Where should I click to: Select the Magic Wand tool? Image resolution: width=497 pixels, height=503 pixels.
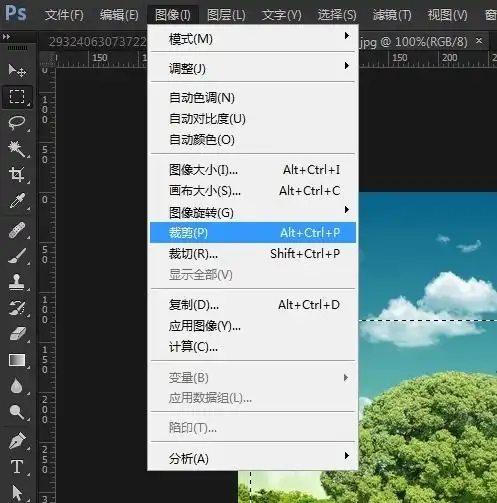point(17,148)
